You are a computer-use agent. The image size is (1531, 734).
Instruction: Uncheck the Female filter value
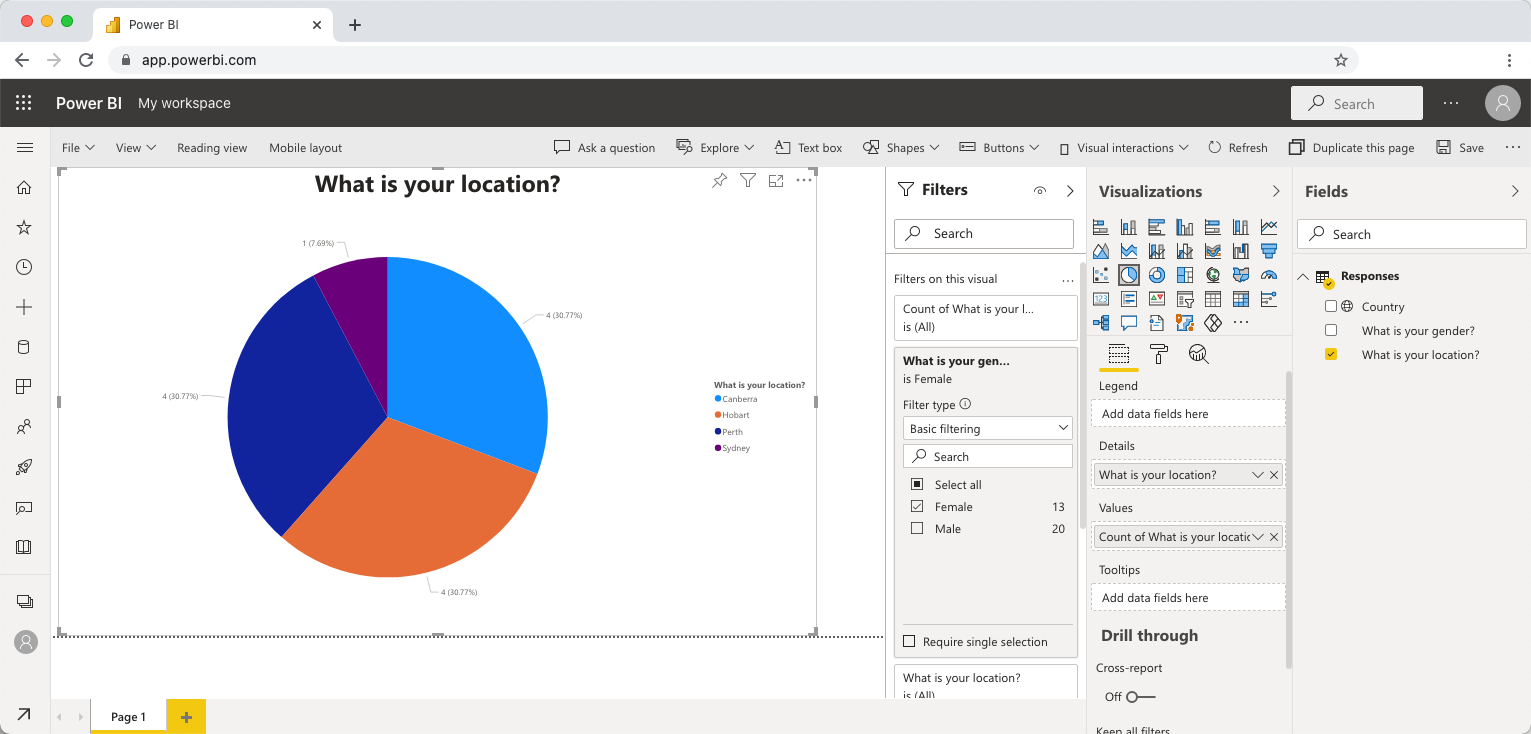click(916, 506)
